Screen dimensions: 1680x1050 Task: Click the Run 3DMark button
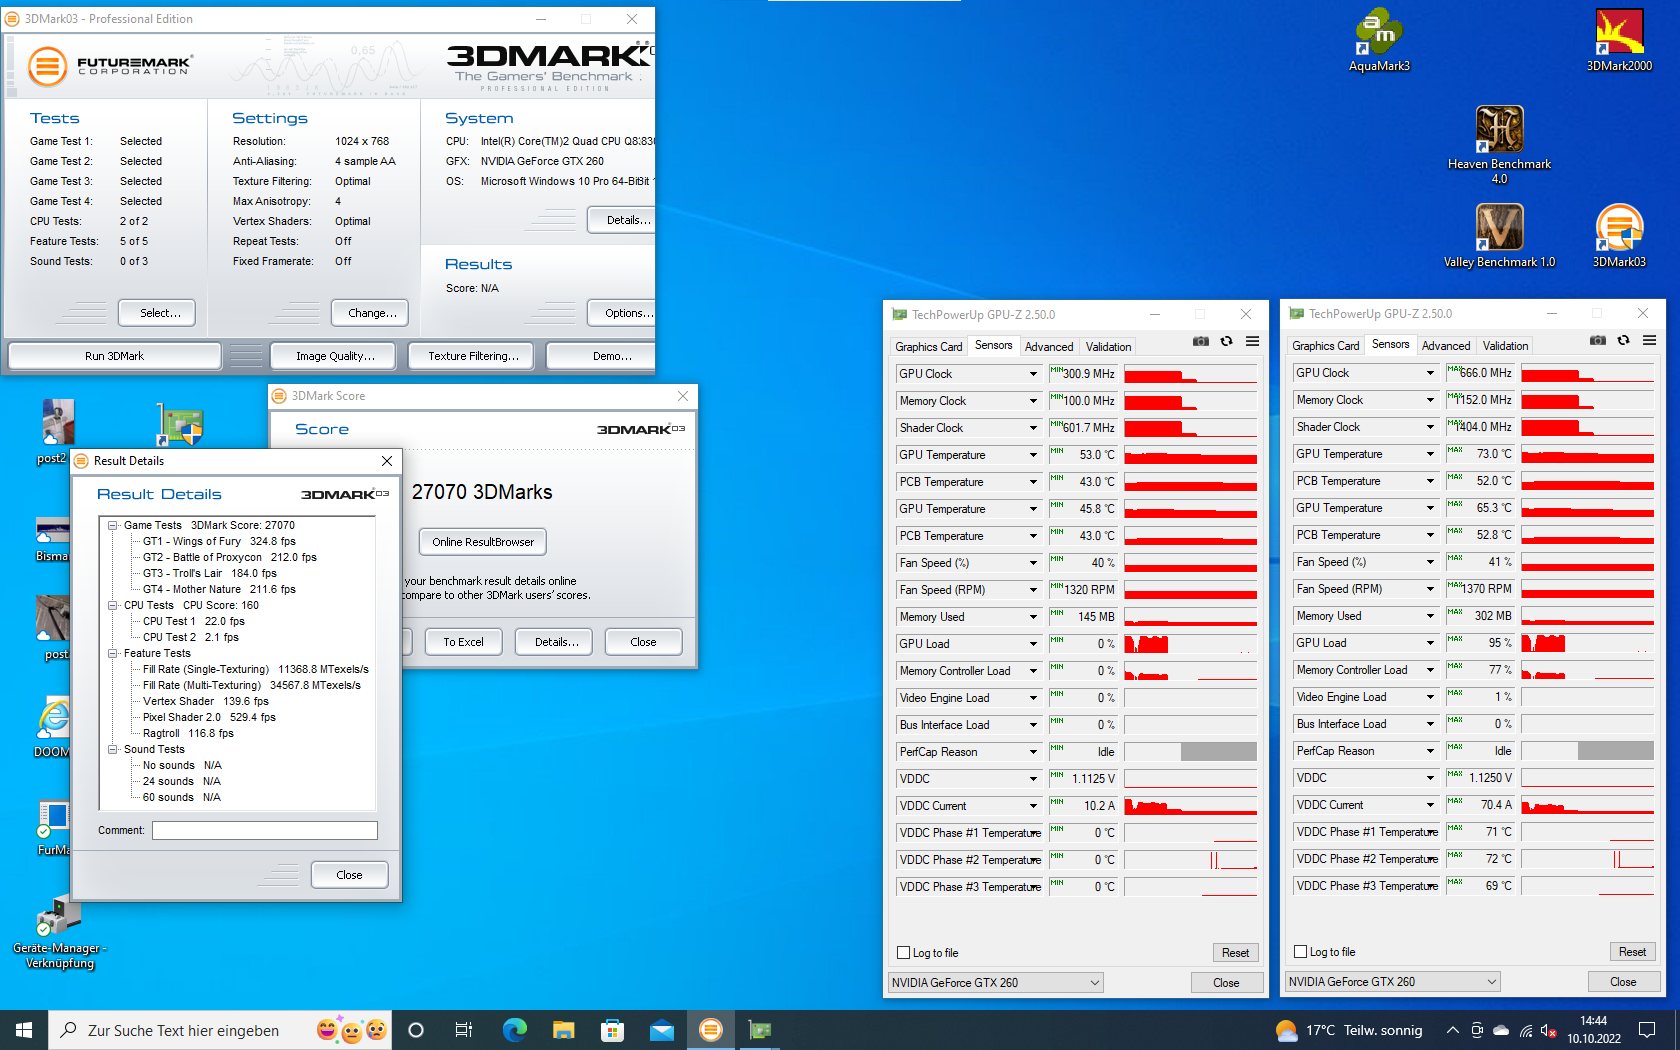114,356
